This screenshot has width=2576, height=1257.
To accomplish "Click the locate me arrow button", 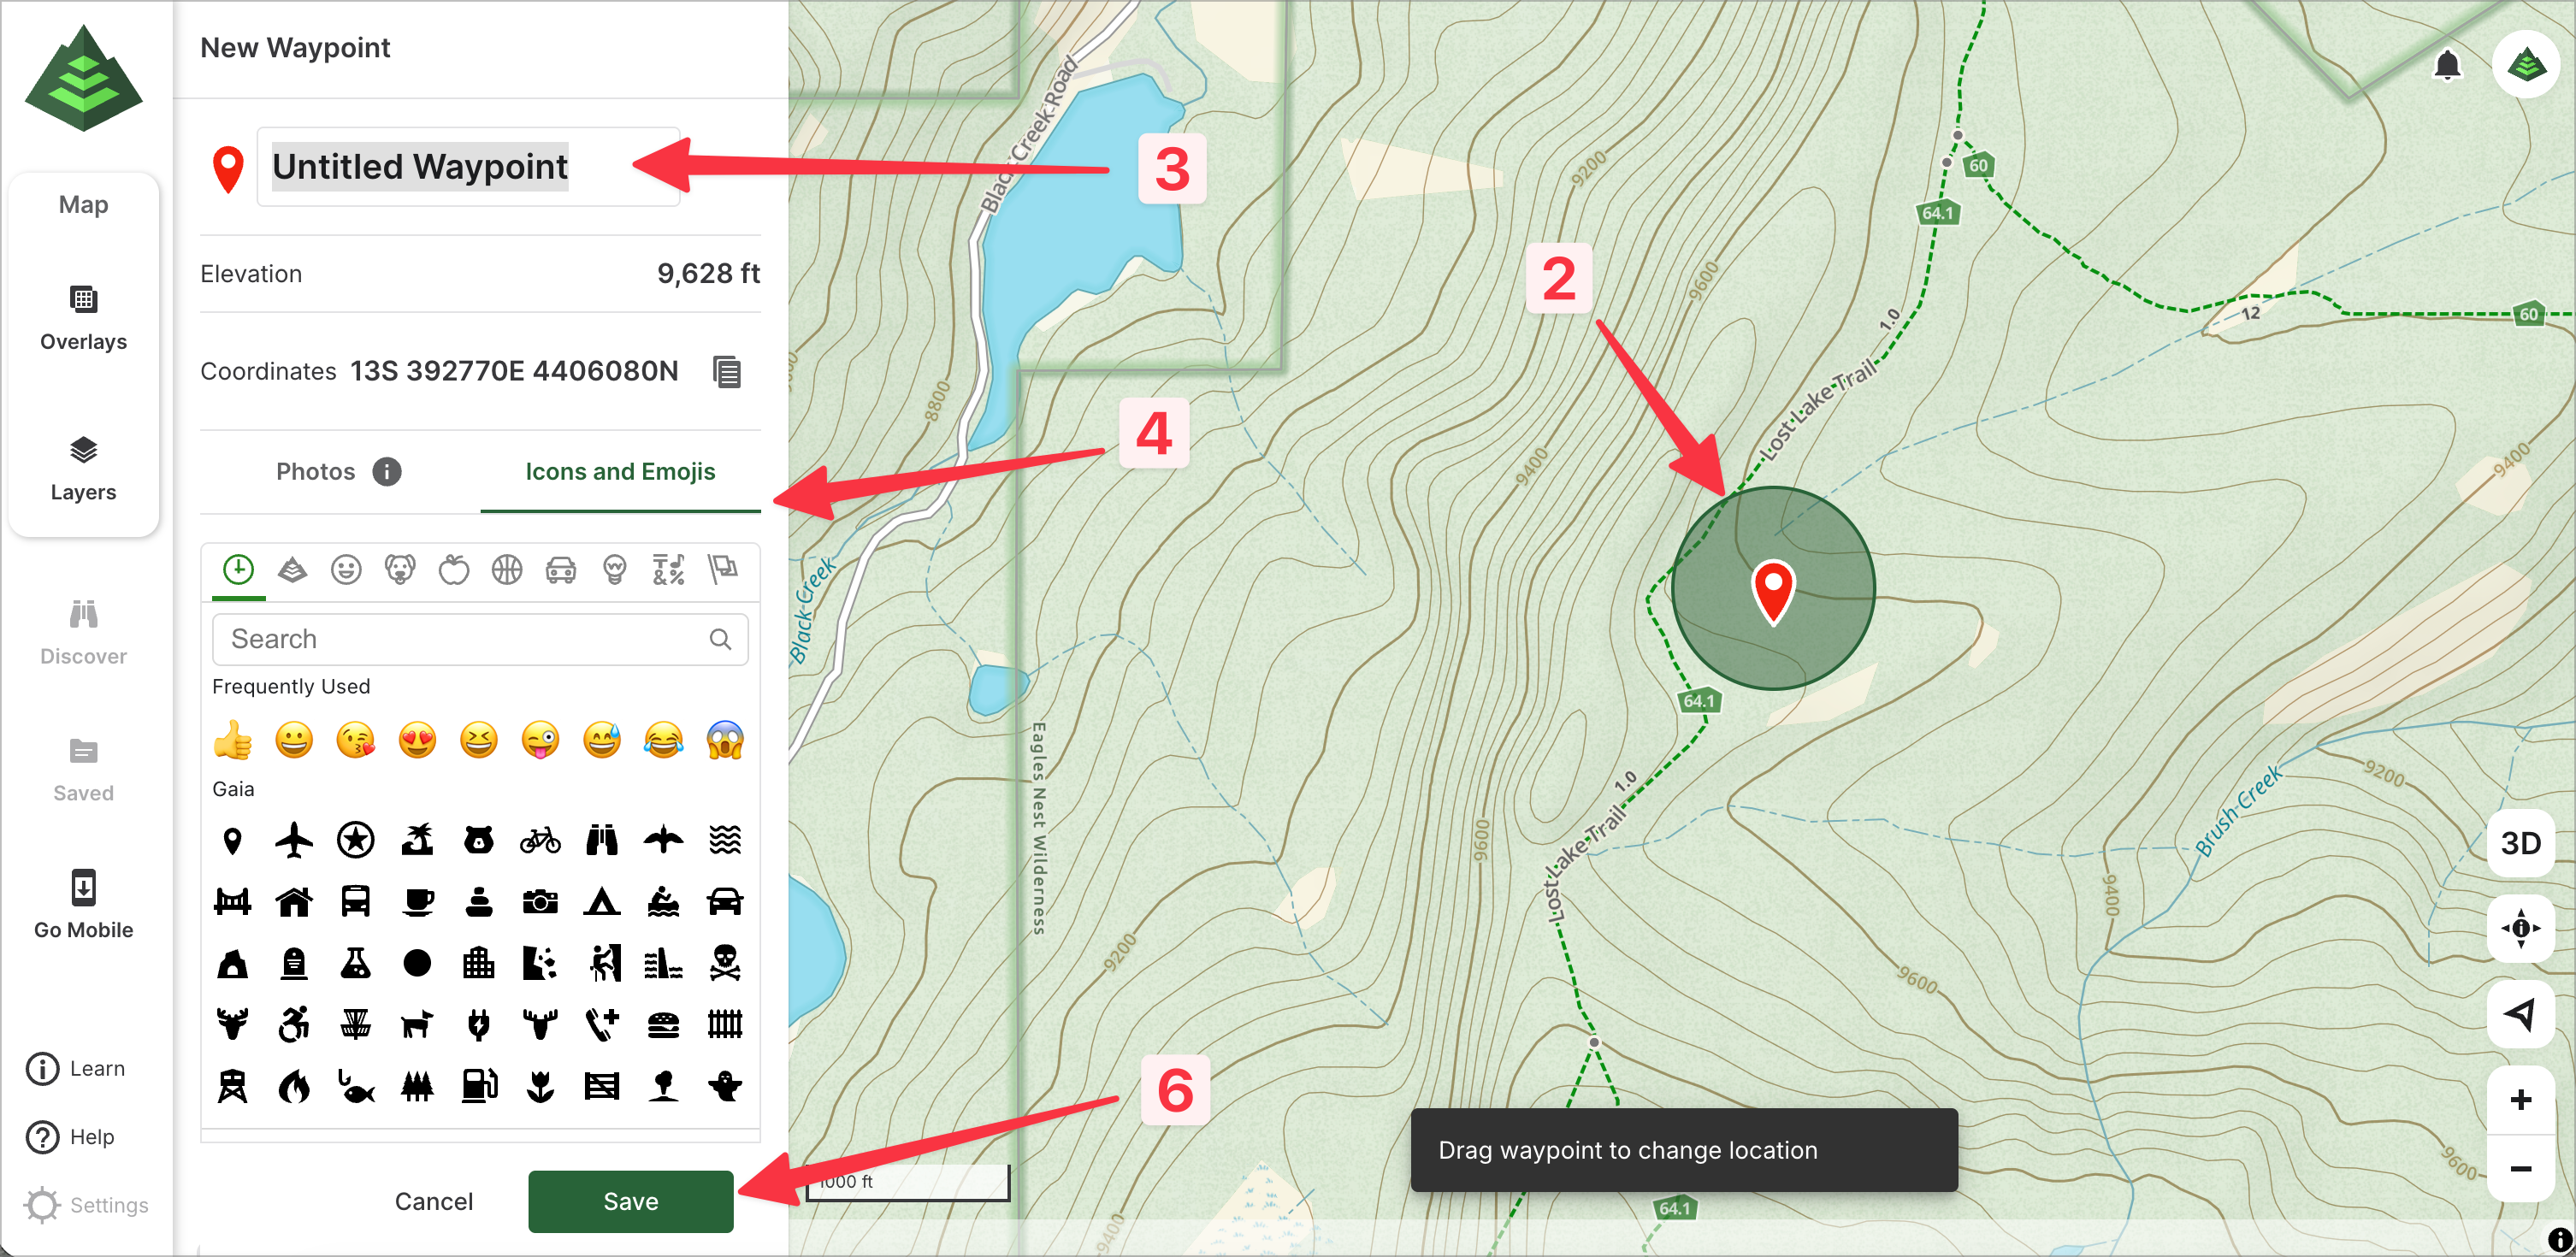I will tap(2520, 1014).
